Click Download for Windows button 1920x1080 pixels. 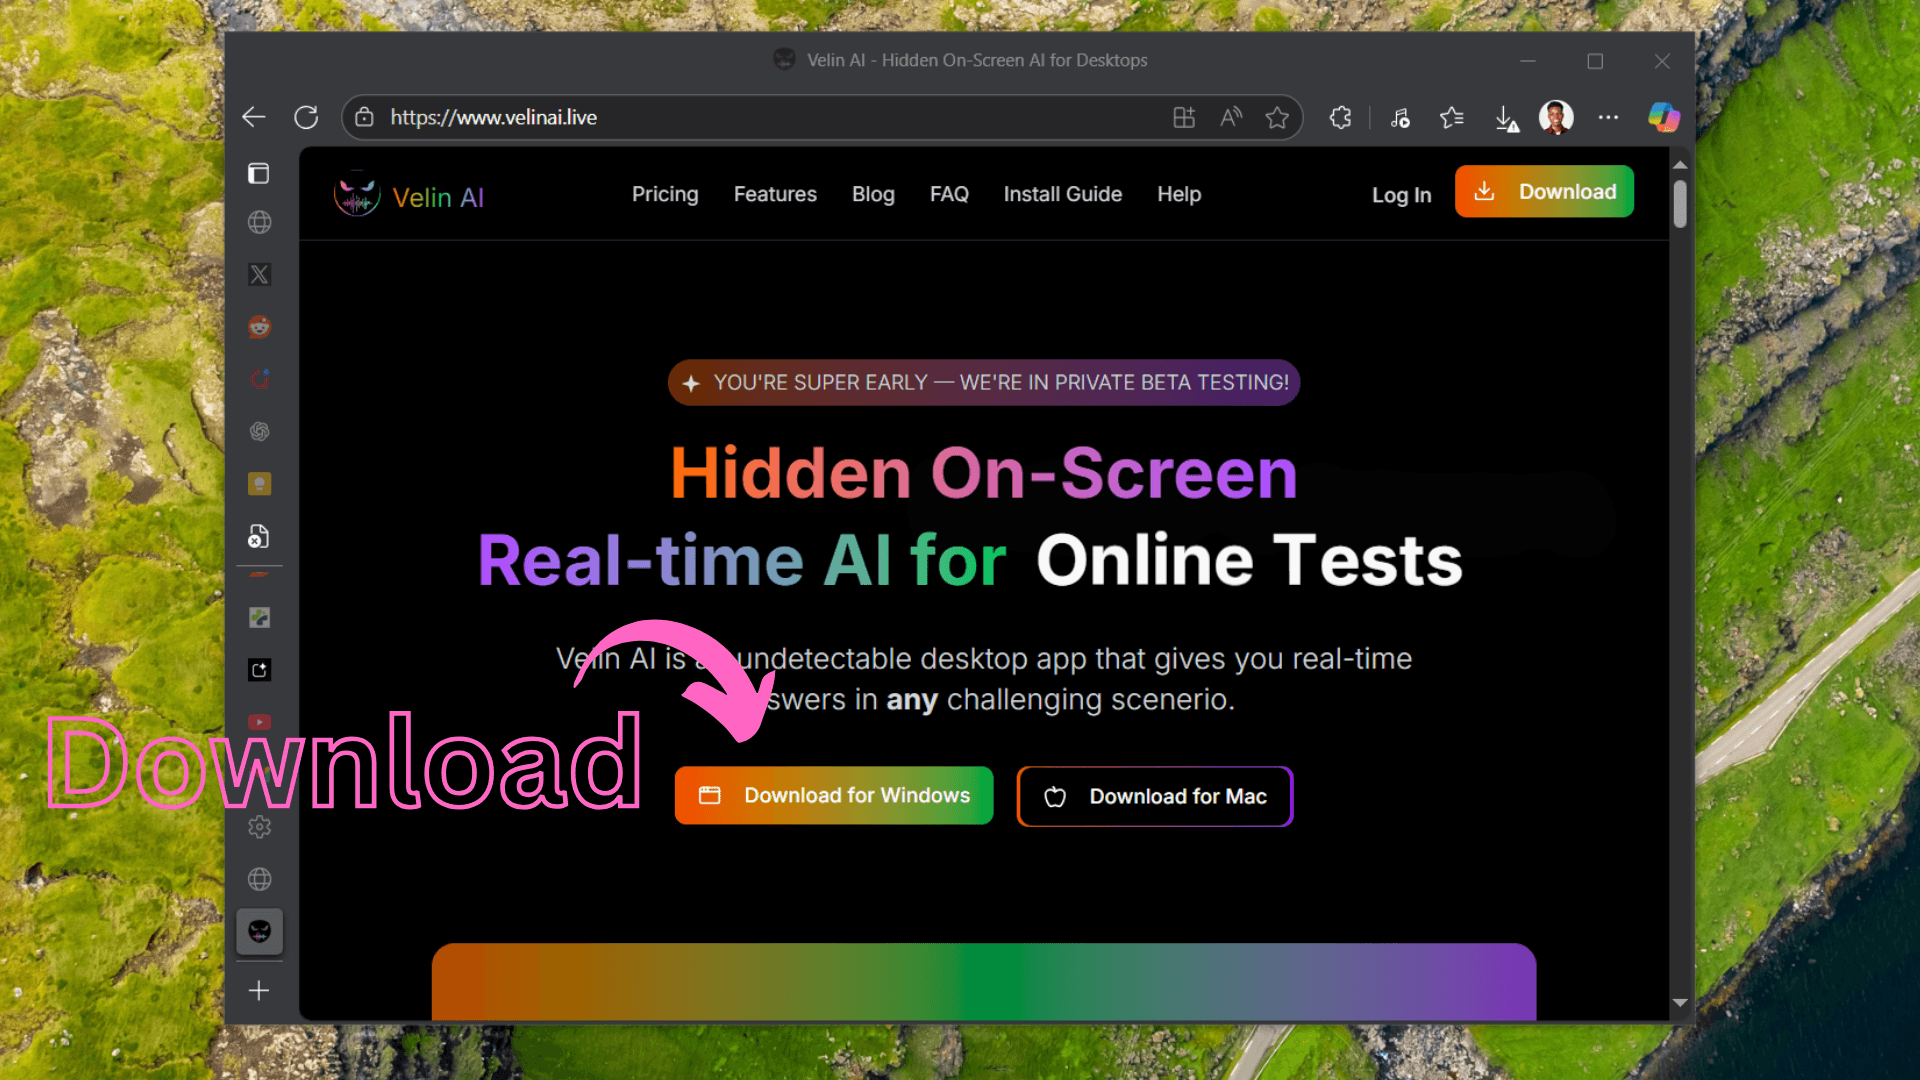click(833, 796)
